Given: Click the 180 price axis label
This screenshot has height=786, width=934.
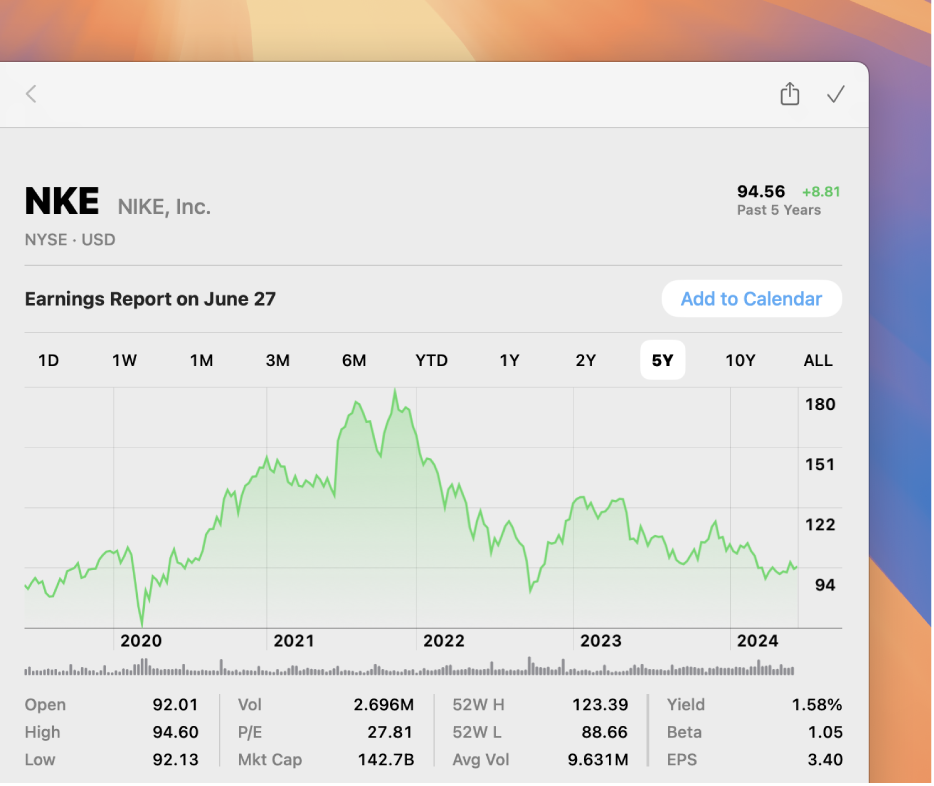Looking at the screenshot, I should [820, 404].
